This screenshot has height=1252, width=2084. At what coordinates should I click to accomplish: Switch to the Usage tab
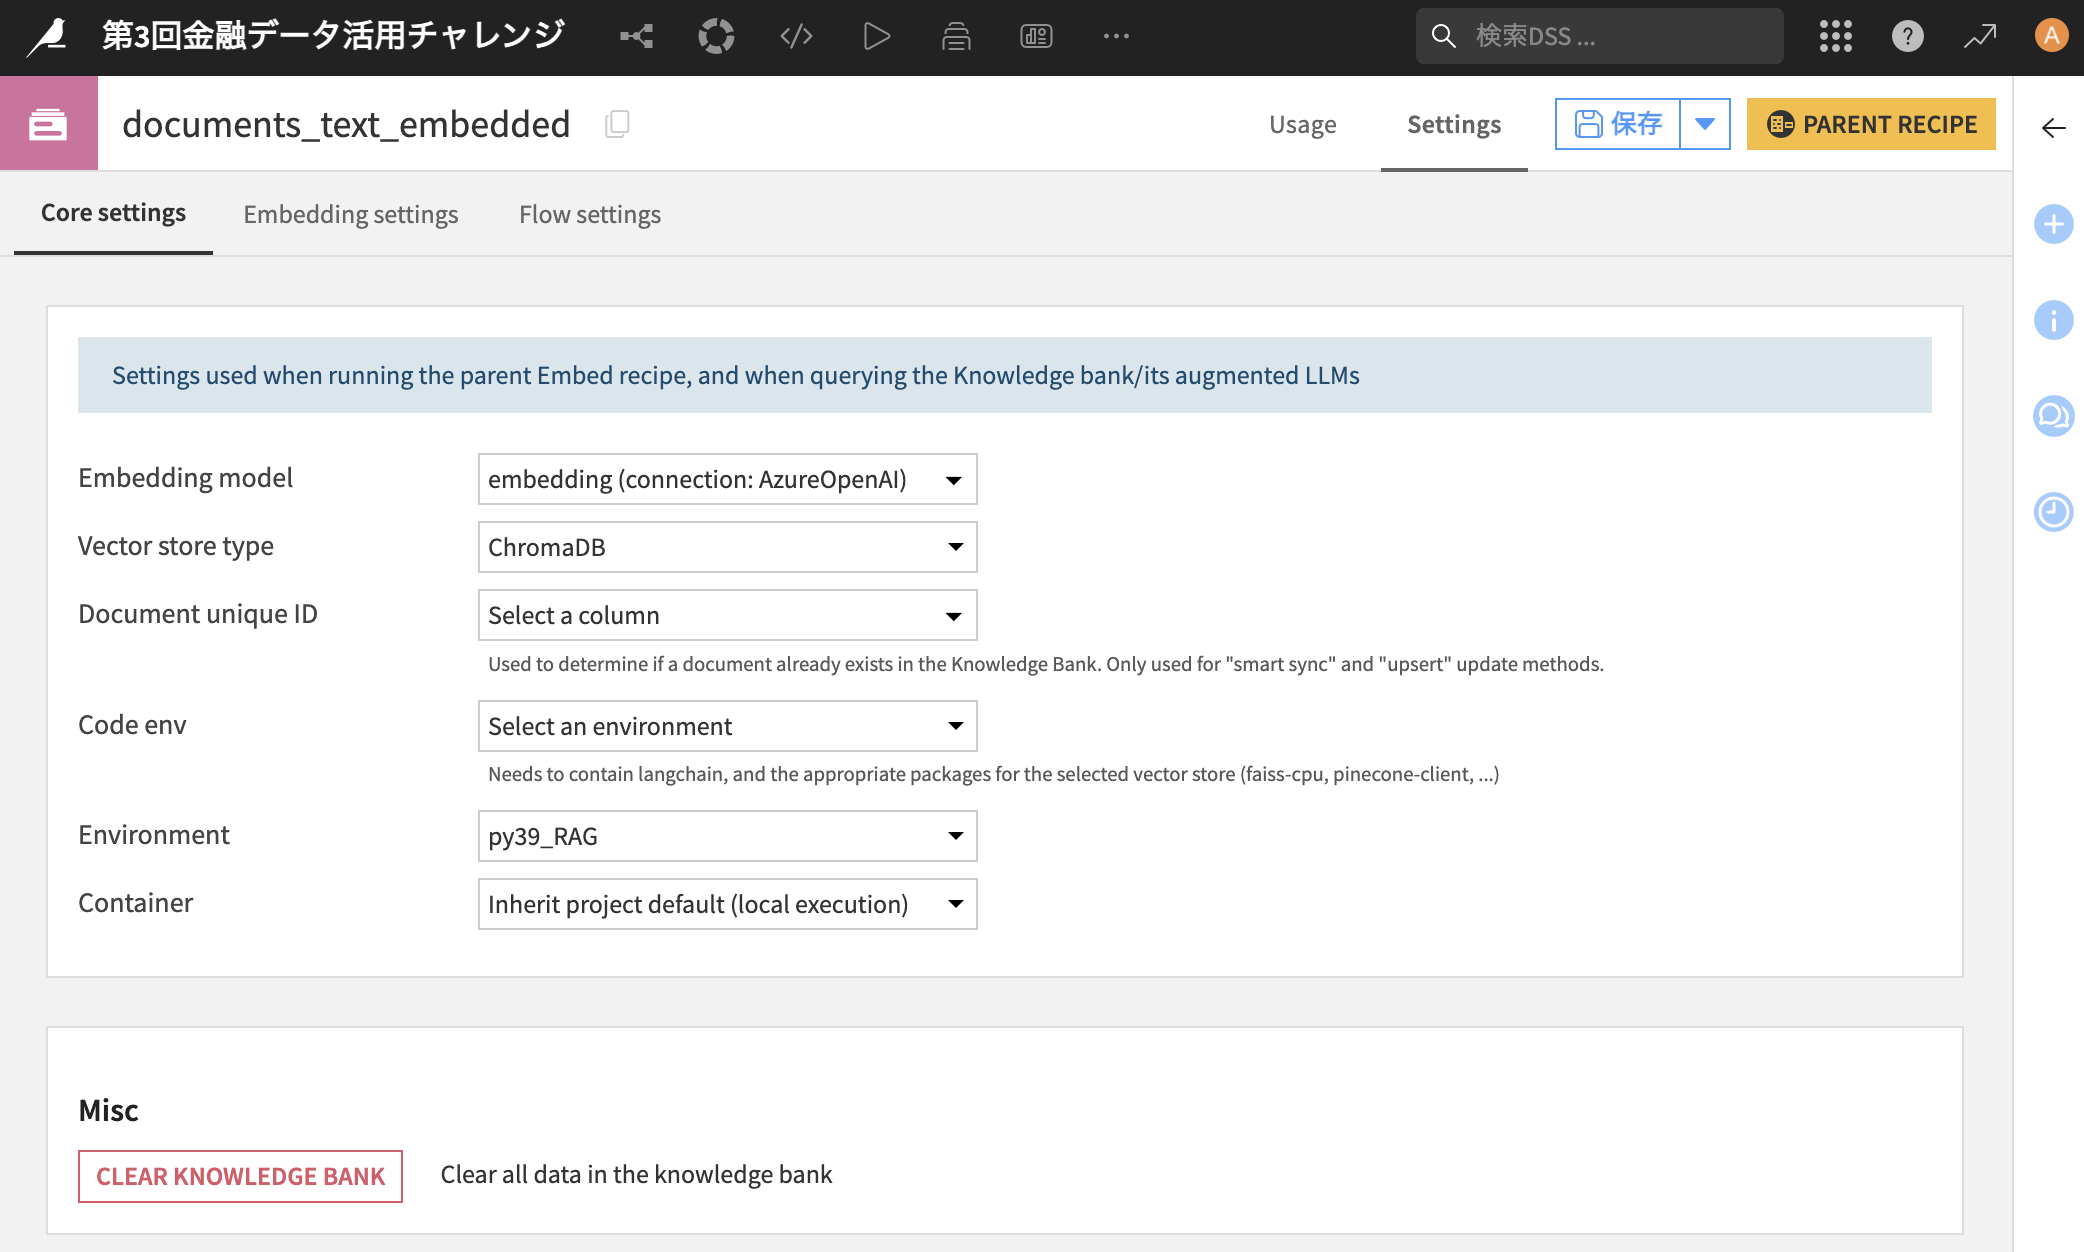coord(1302,124)
